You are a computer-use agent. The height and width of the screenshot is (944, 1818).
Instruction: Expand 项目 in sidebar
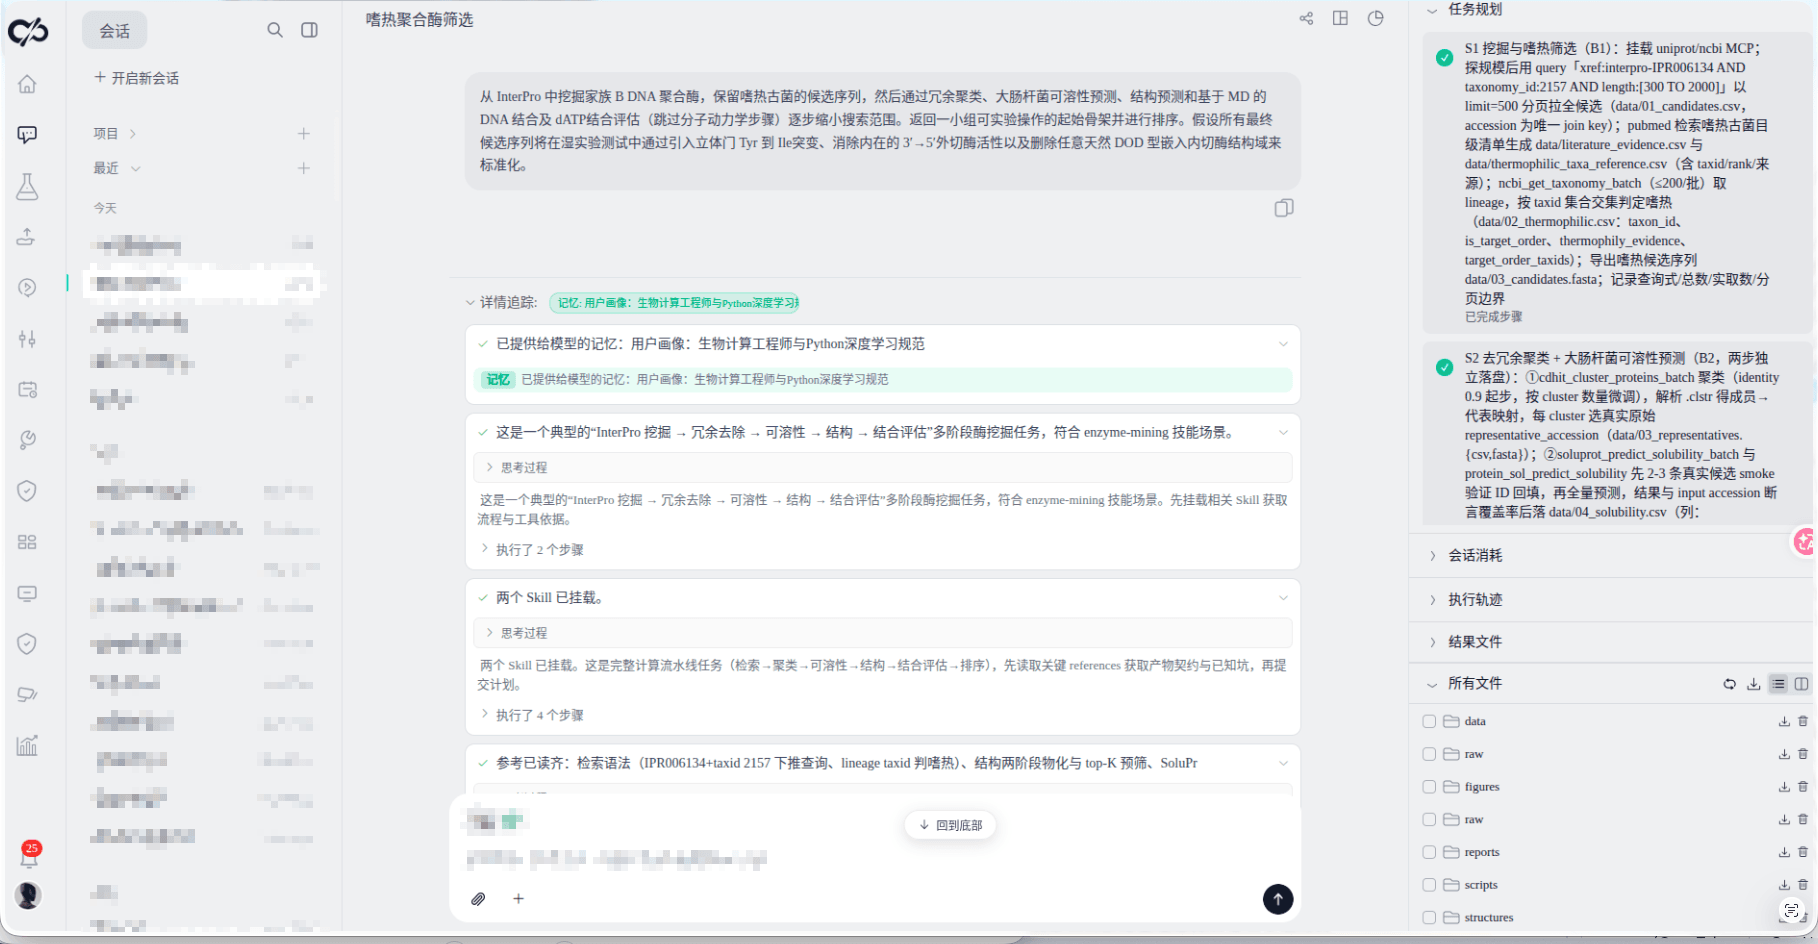[114, 133]
